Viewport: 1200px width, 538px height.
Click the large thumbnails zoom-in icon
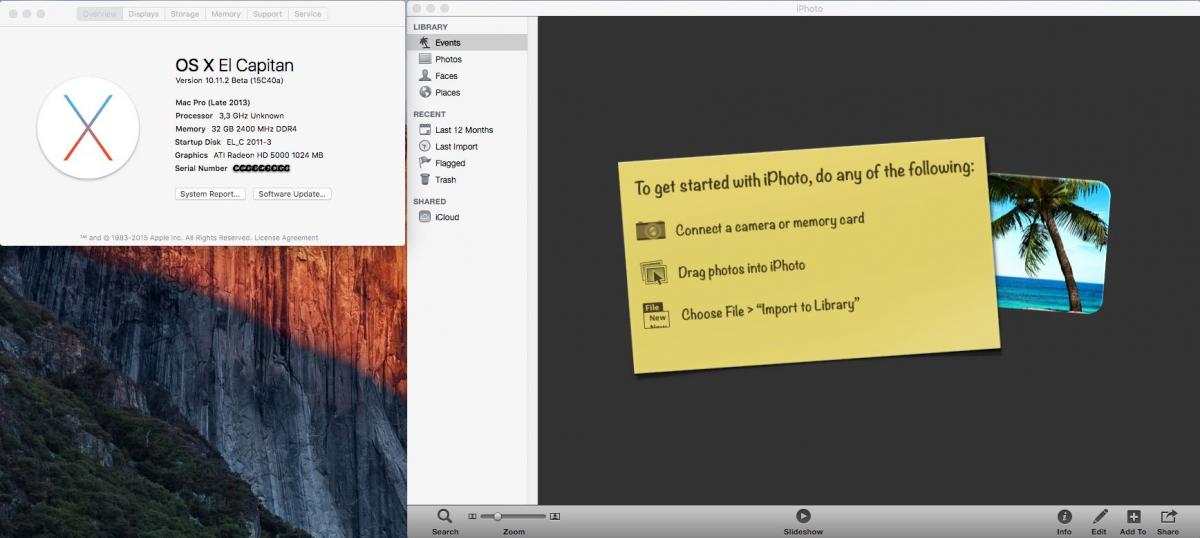pos(555,516)
